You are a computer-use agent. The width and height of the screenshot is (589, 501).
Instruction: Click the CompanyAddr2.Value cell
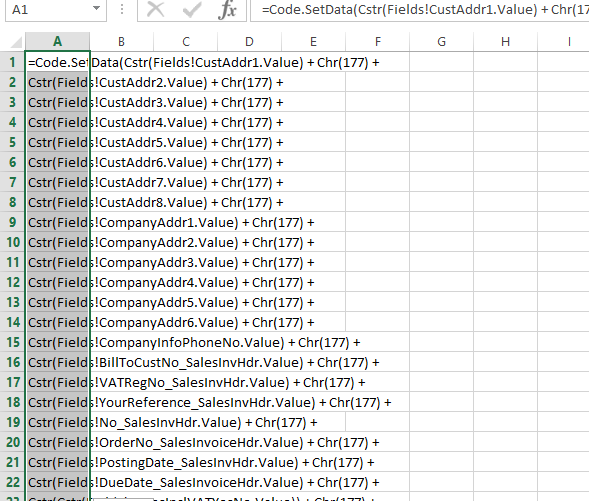pos(57,242)
